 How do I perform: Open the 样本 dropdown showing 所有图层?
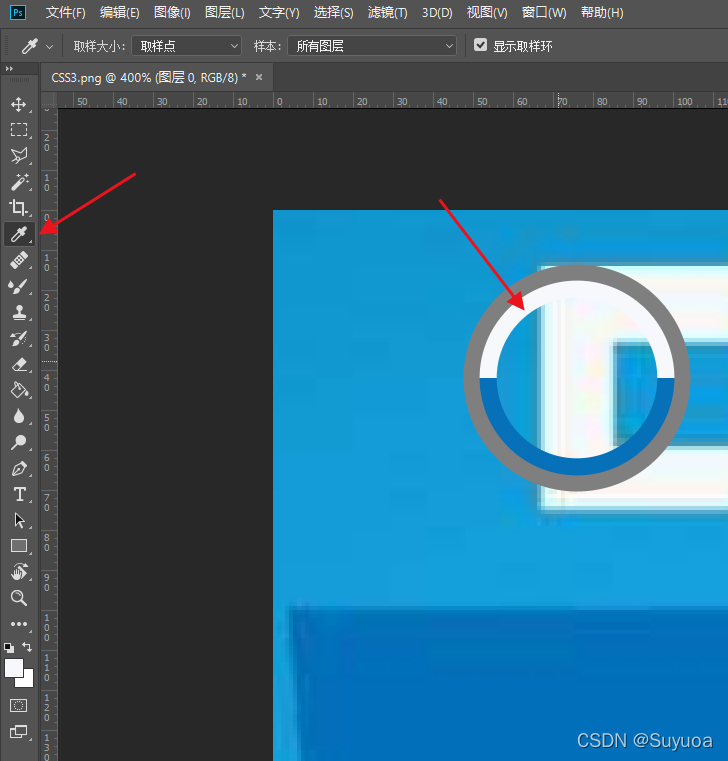tap(372, 46)
